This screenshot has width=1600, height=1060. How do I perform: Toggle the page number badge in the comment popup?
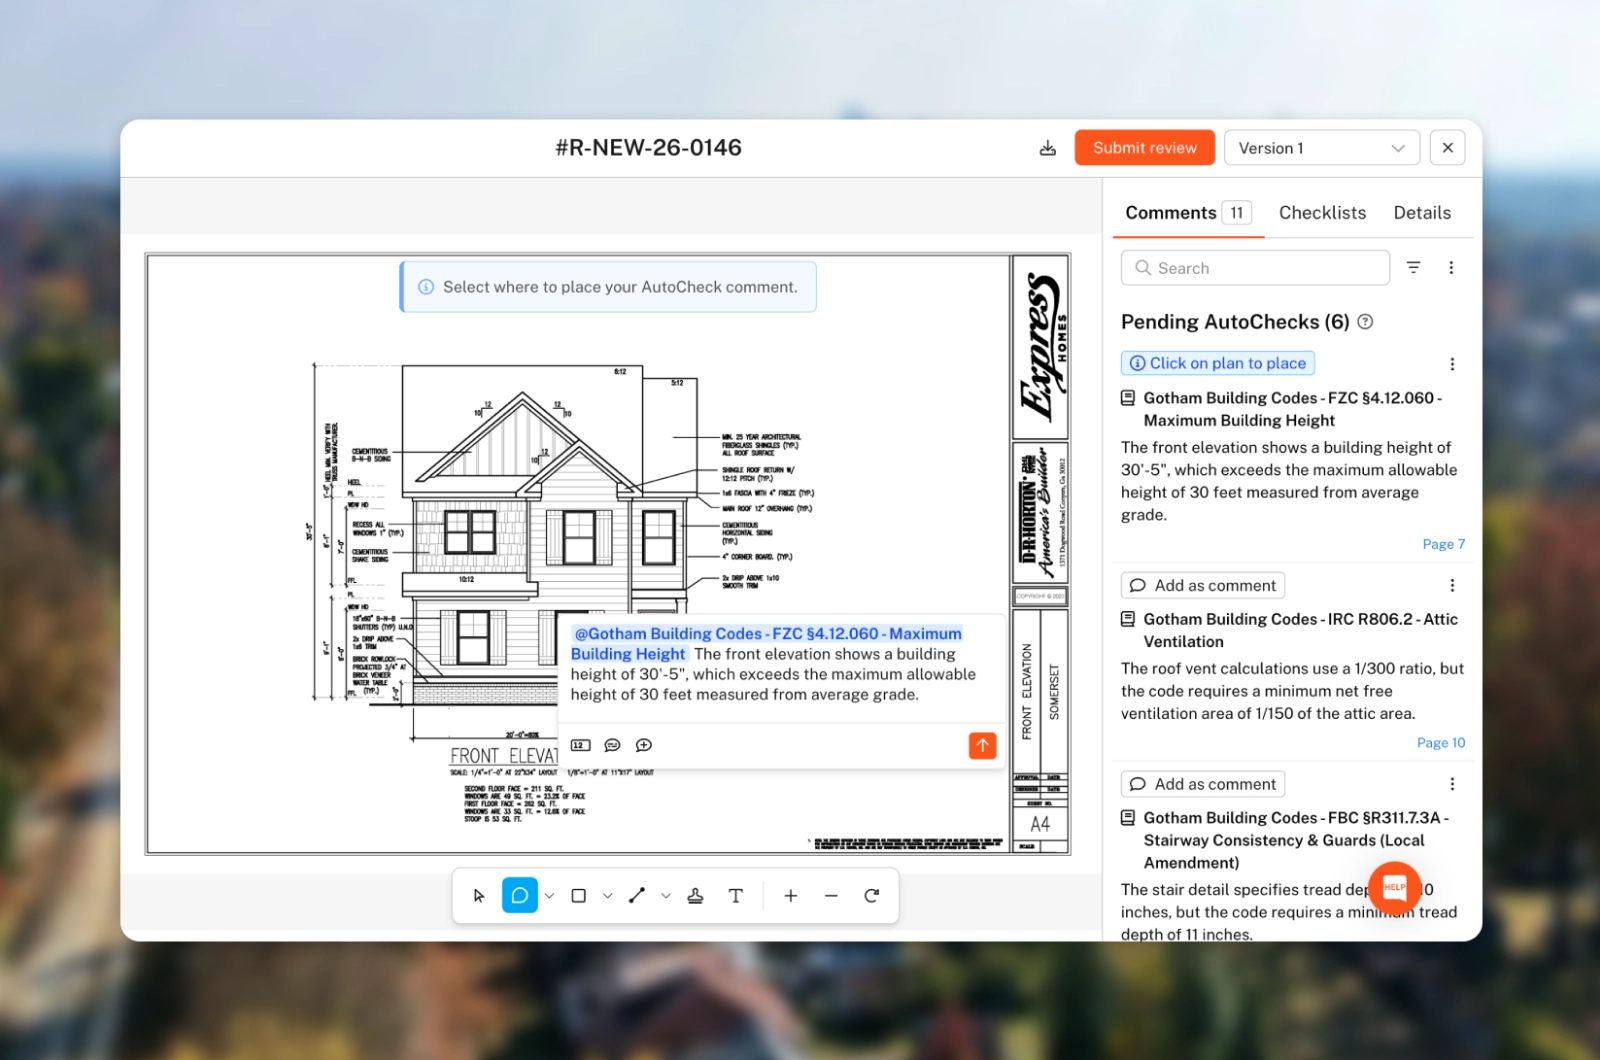(x=579, y=745)
